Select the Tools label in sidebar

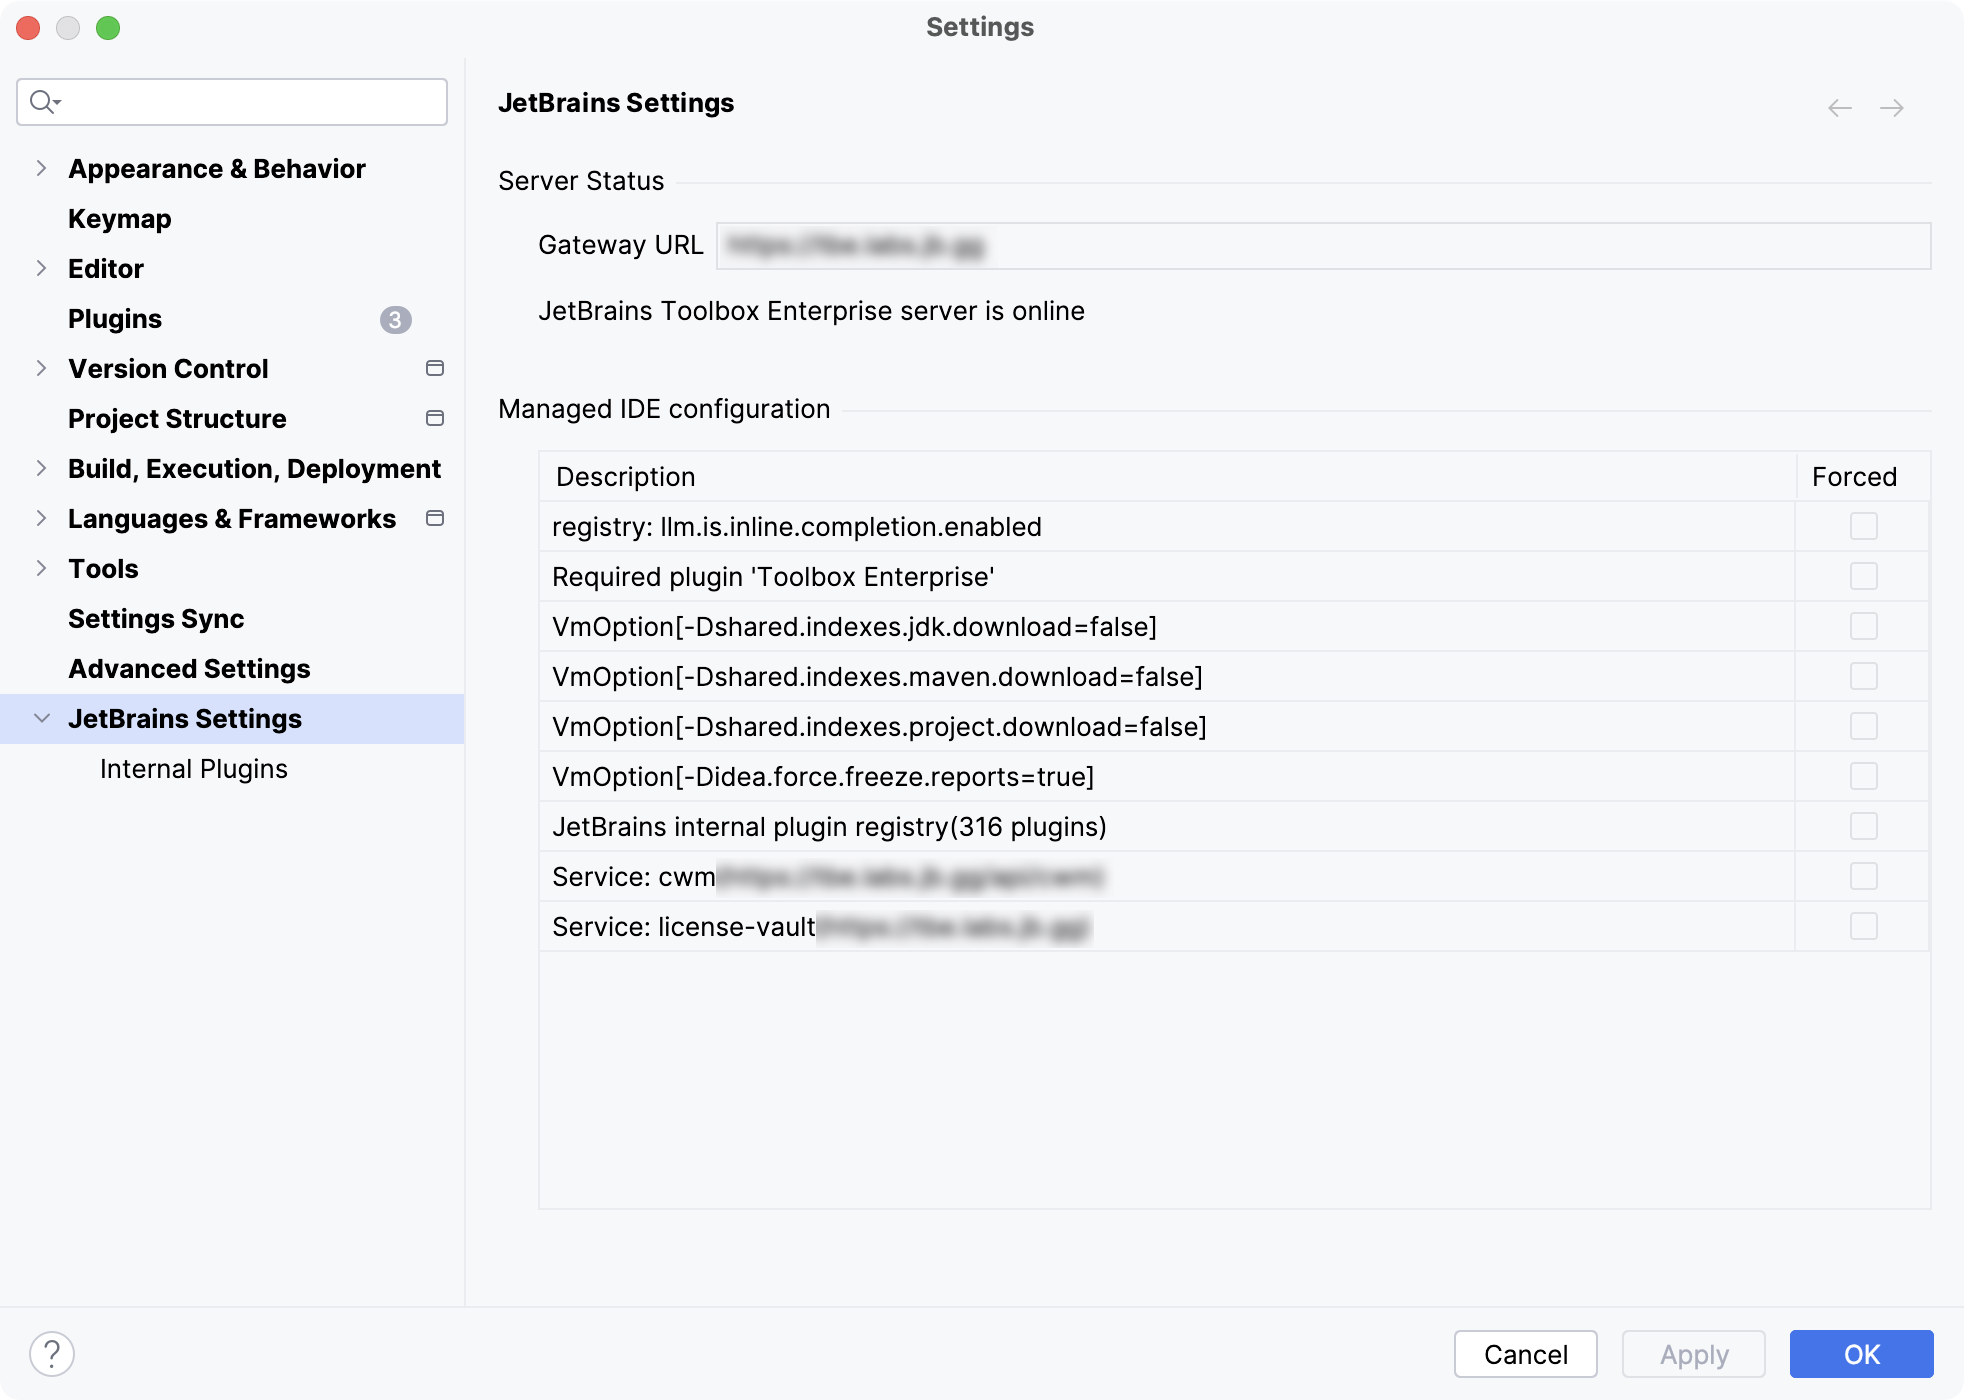[103, 569]
